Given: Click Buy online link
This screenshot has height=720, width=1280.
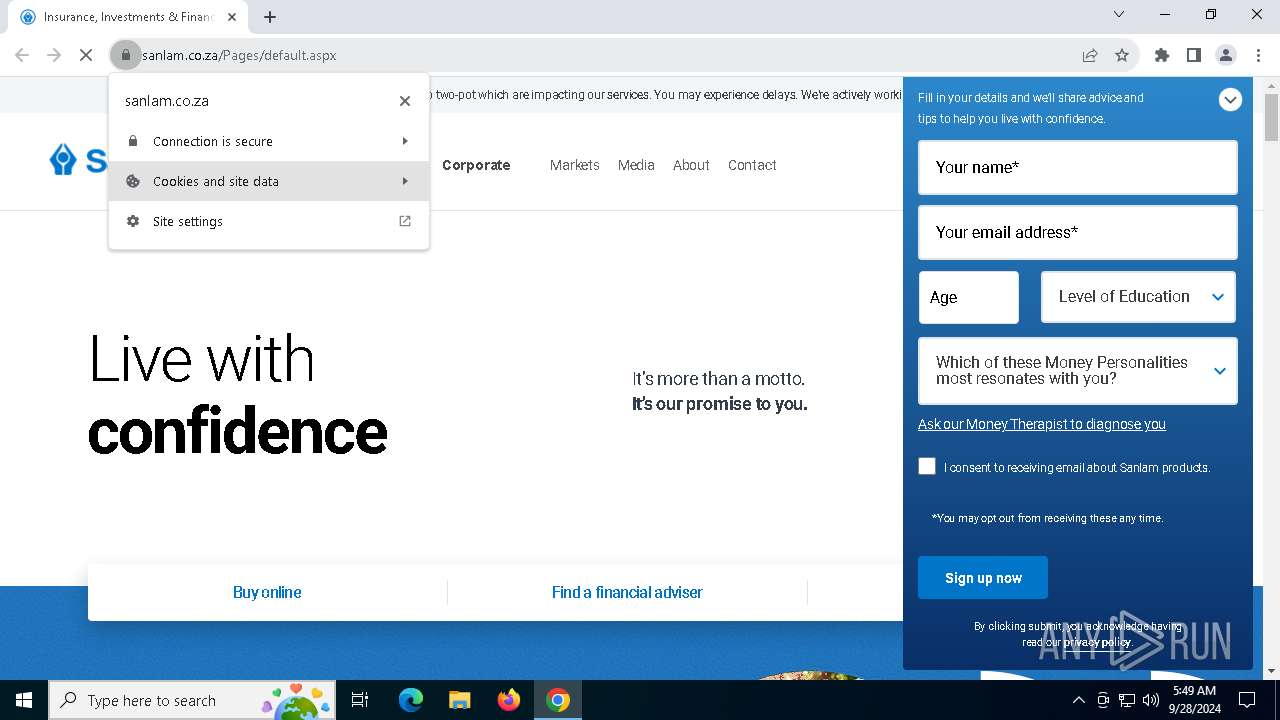Looking at the screenshot, I should (267, 592).
